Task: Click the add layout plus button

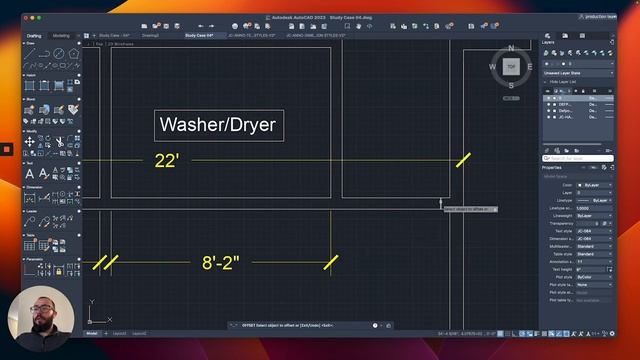Action: (x=106, y=333)
